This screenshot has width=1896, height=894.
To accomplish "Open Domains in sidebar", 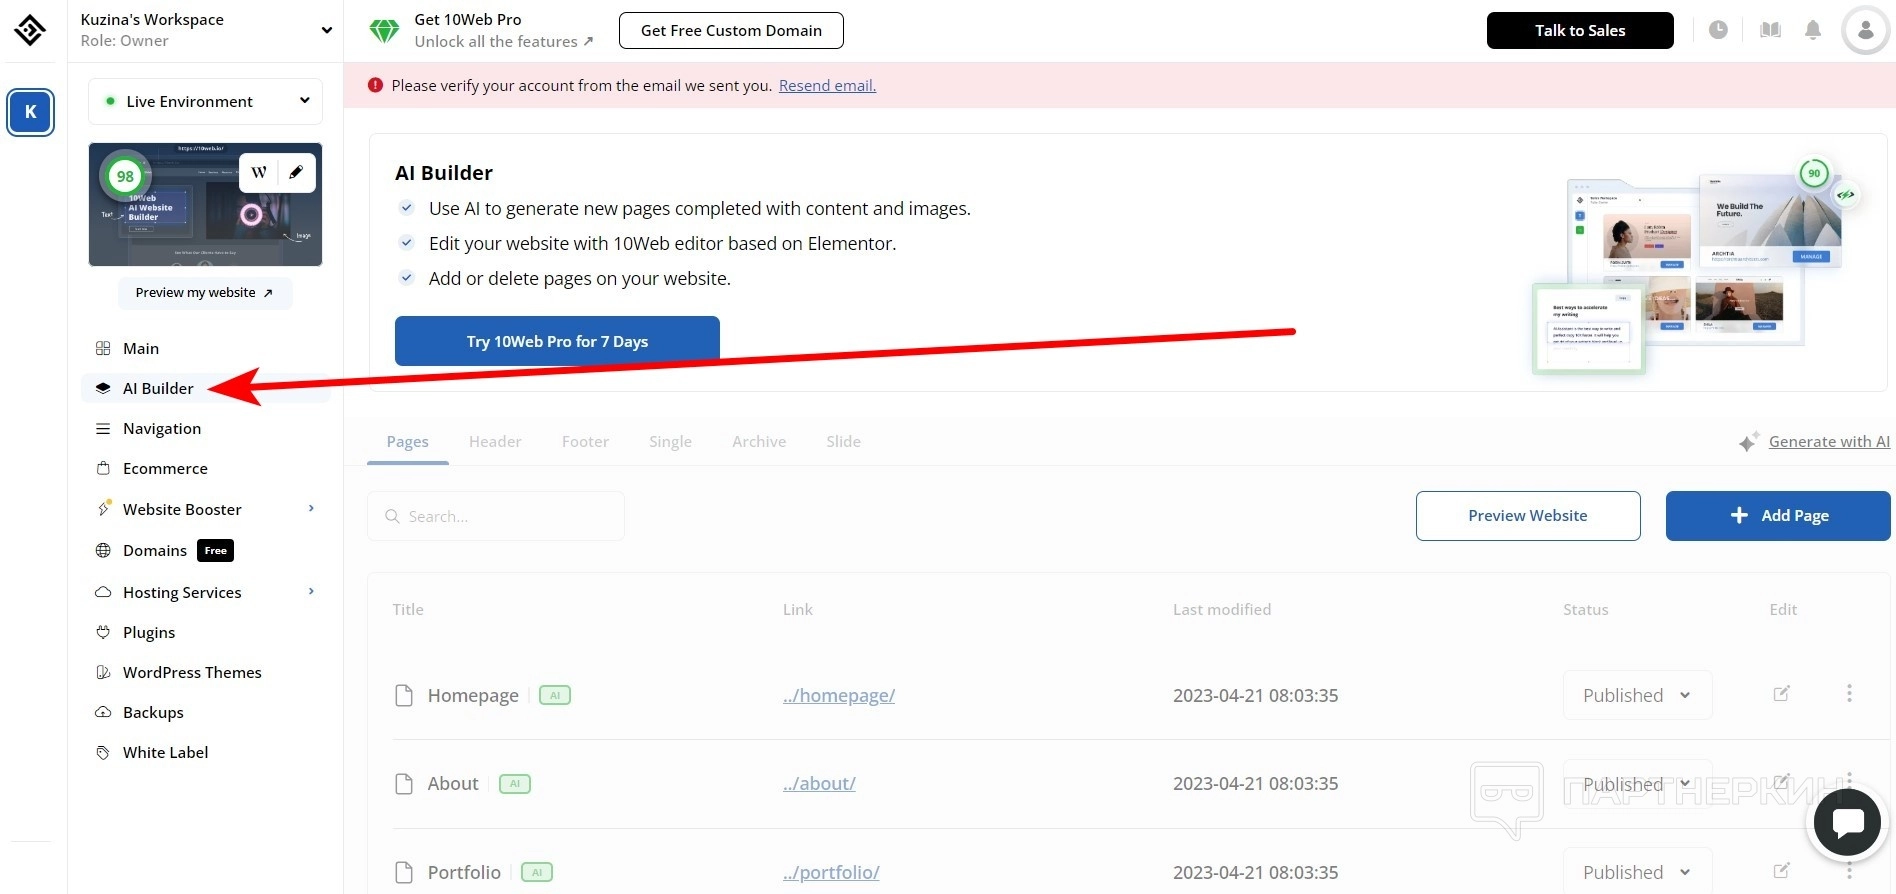I will click(154, 550).
